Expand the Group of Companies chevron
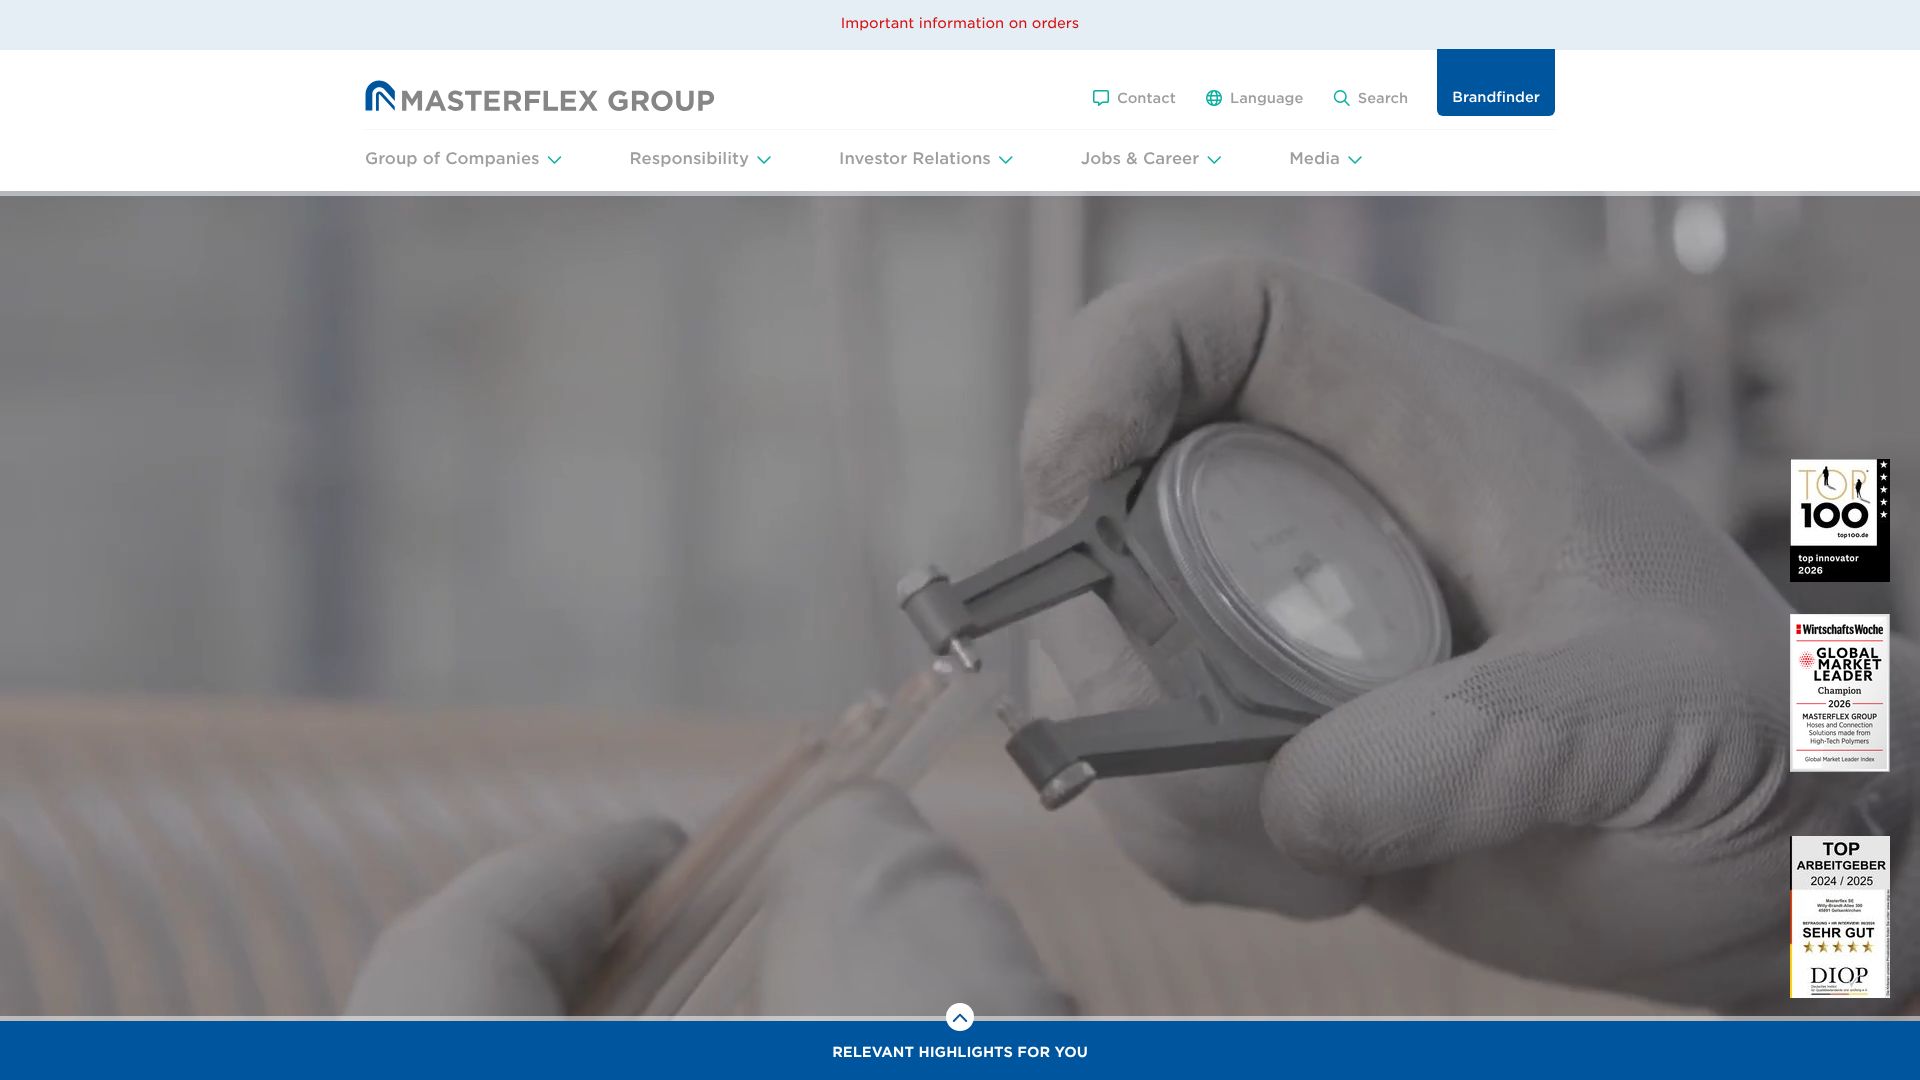The width and height of the screenshot is (1920, 1080). [x=554, y=160]
